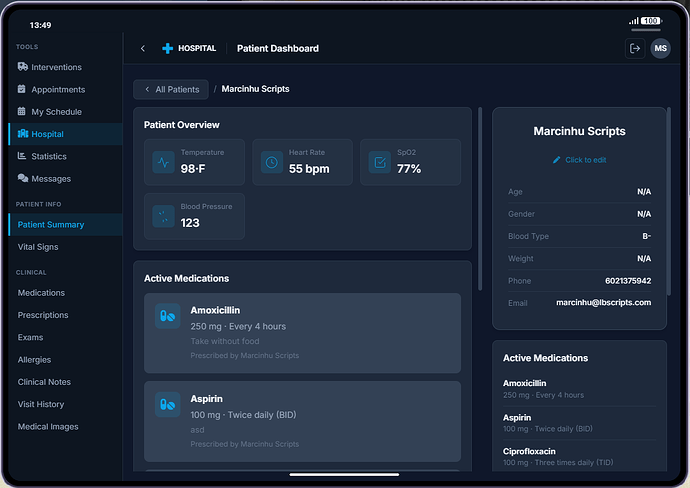The height and width of the screenshot is (488, 690).
Task: Select Medications from Clinical section
Action: pyautogui.click(x=41, y=293)
